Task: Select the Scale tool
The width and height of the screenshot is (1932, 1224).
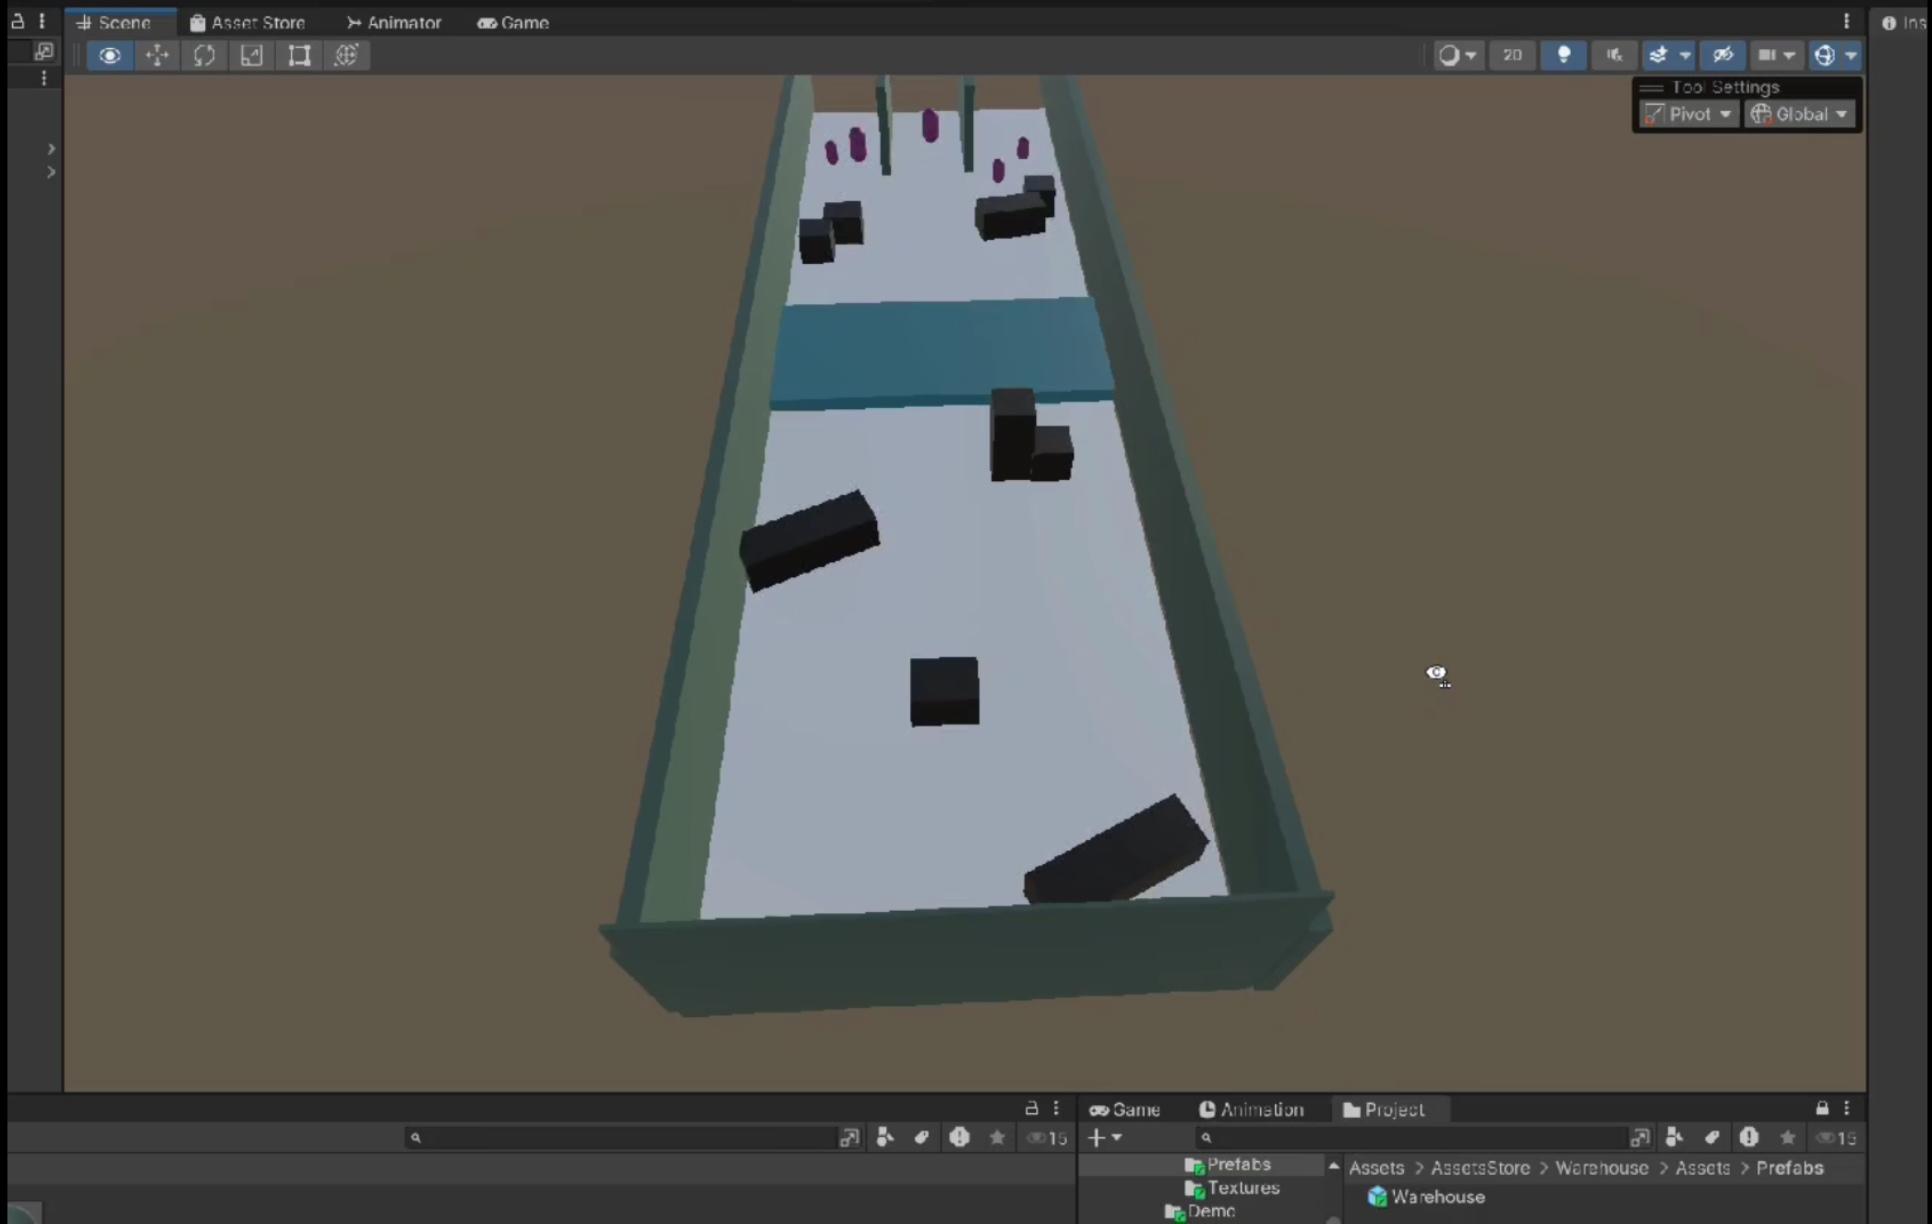Action: [251, 55]
